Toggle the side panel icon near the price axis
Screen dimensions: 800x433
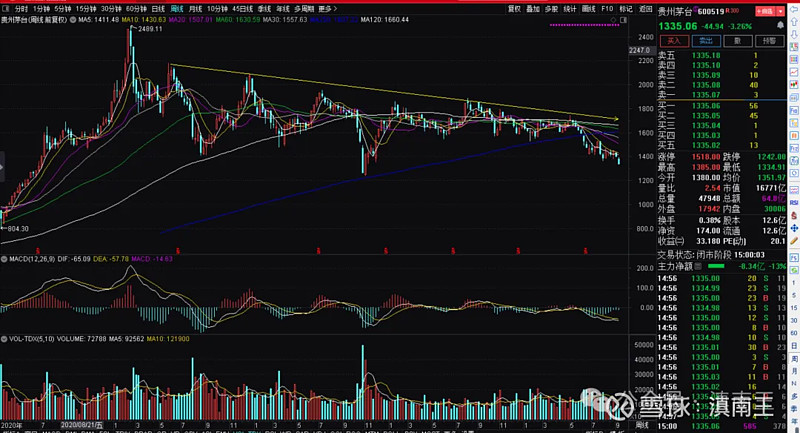point(623,20)
